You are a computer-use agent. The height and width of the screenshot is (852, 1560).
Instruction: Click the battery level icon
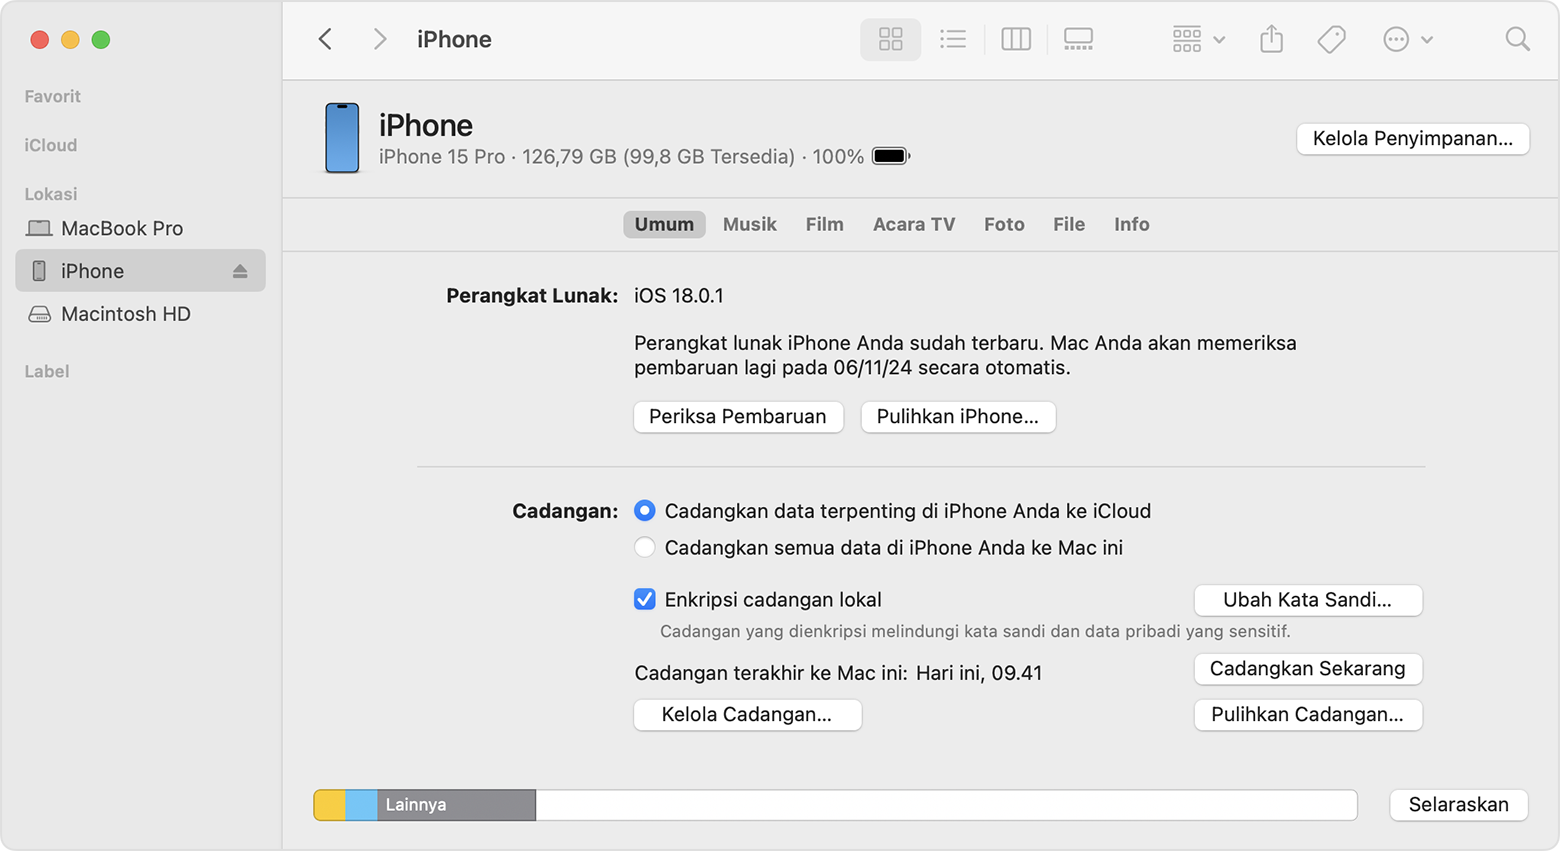click(891, 156)
